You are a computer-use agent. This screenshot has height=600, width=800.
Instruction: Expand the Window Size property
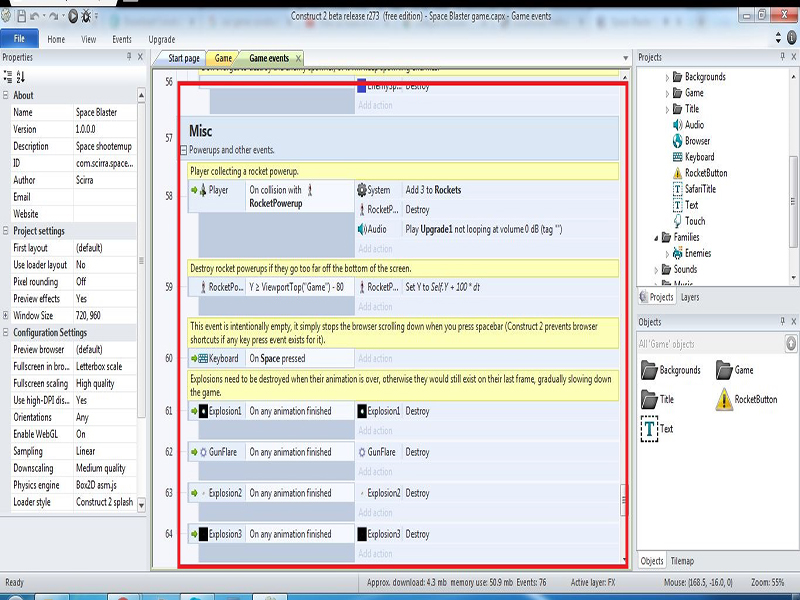pos(6,315)
